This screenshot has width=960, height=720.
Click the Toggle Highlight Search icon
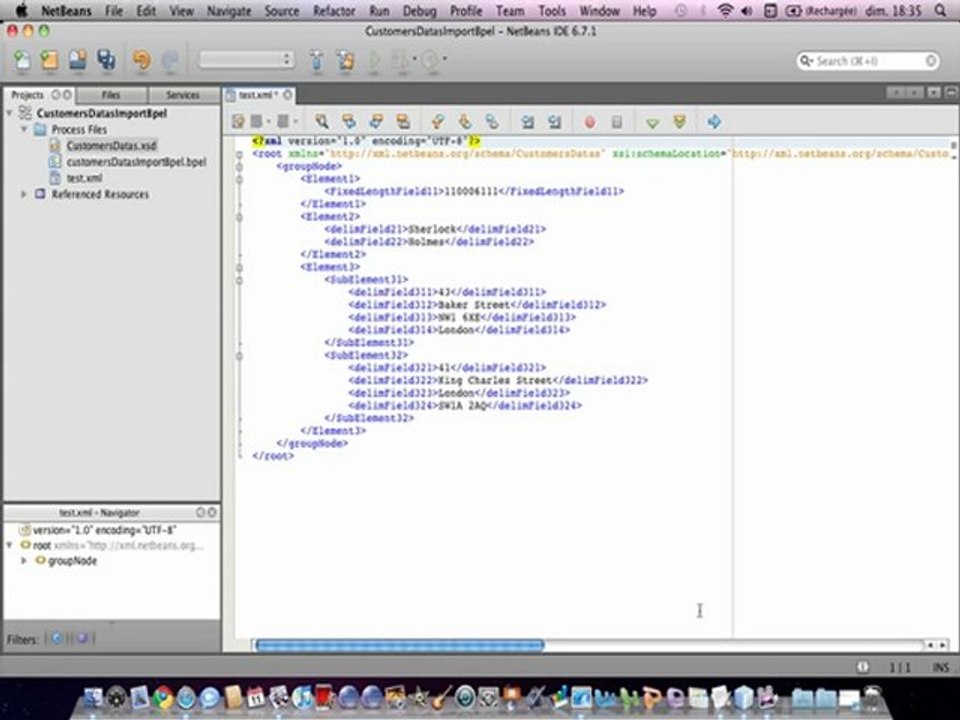click(x=403, y=121)
